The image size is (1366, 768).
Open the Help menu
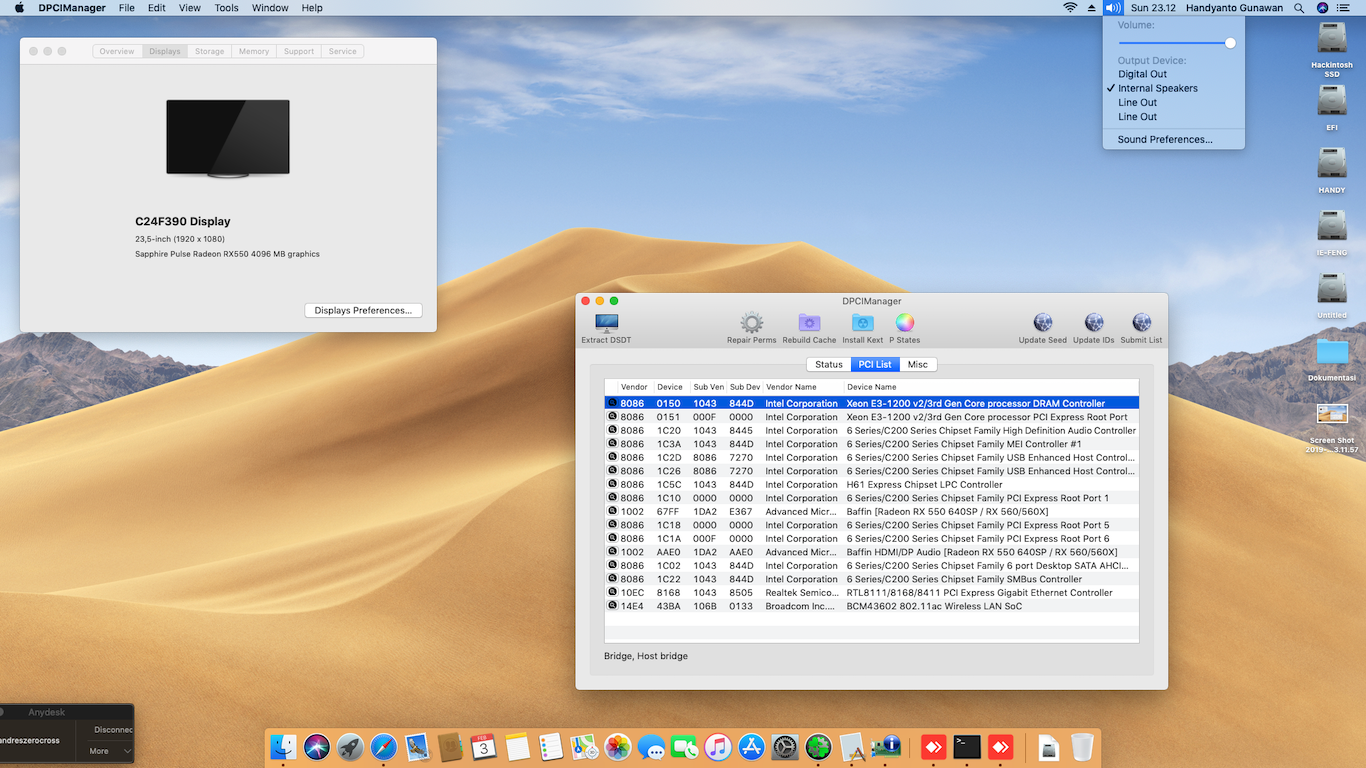click(x=312, y=8)
